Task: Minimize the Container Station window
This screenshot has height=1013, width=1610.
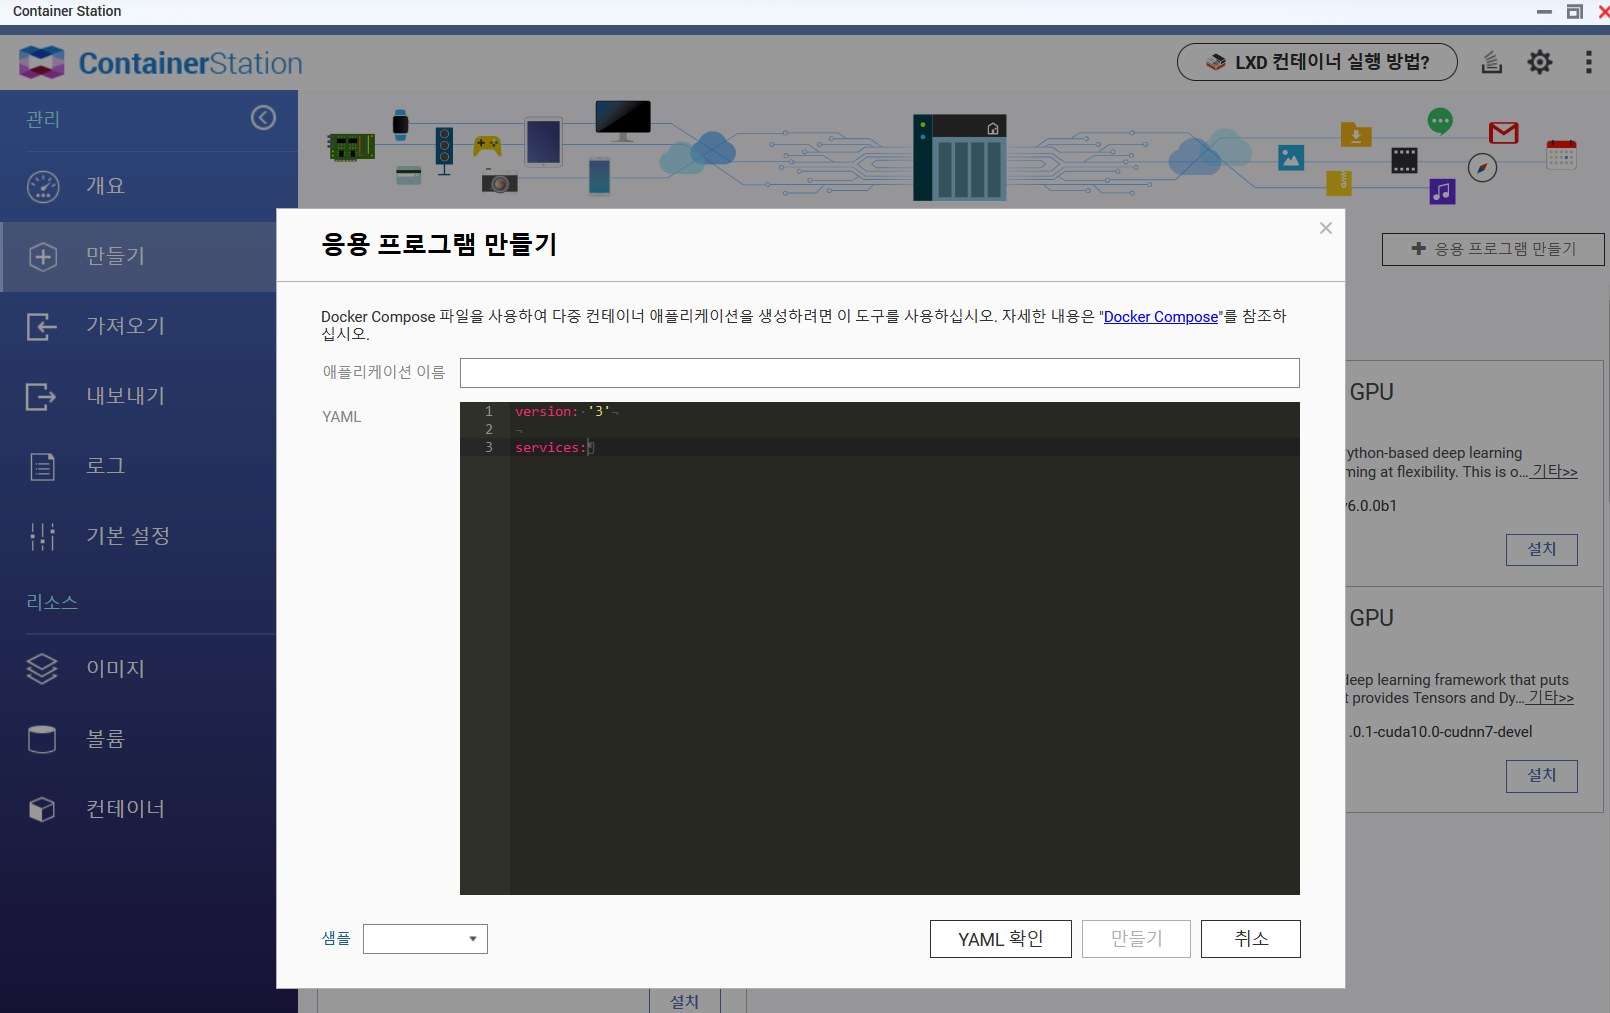Action: point(1544,11)
